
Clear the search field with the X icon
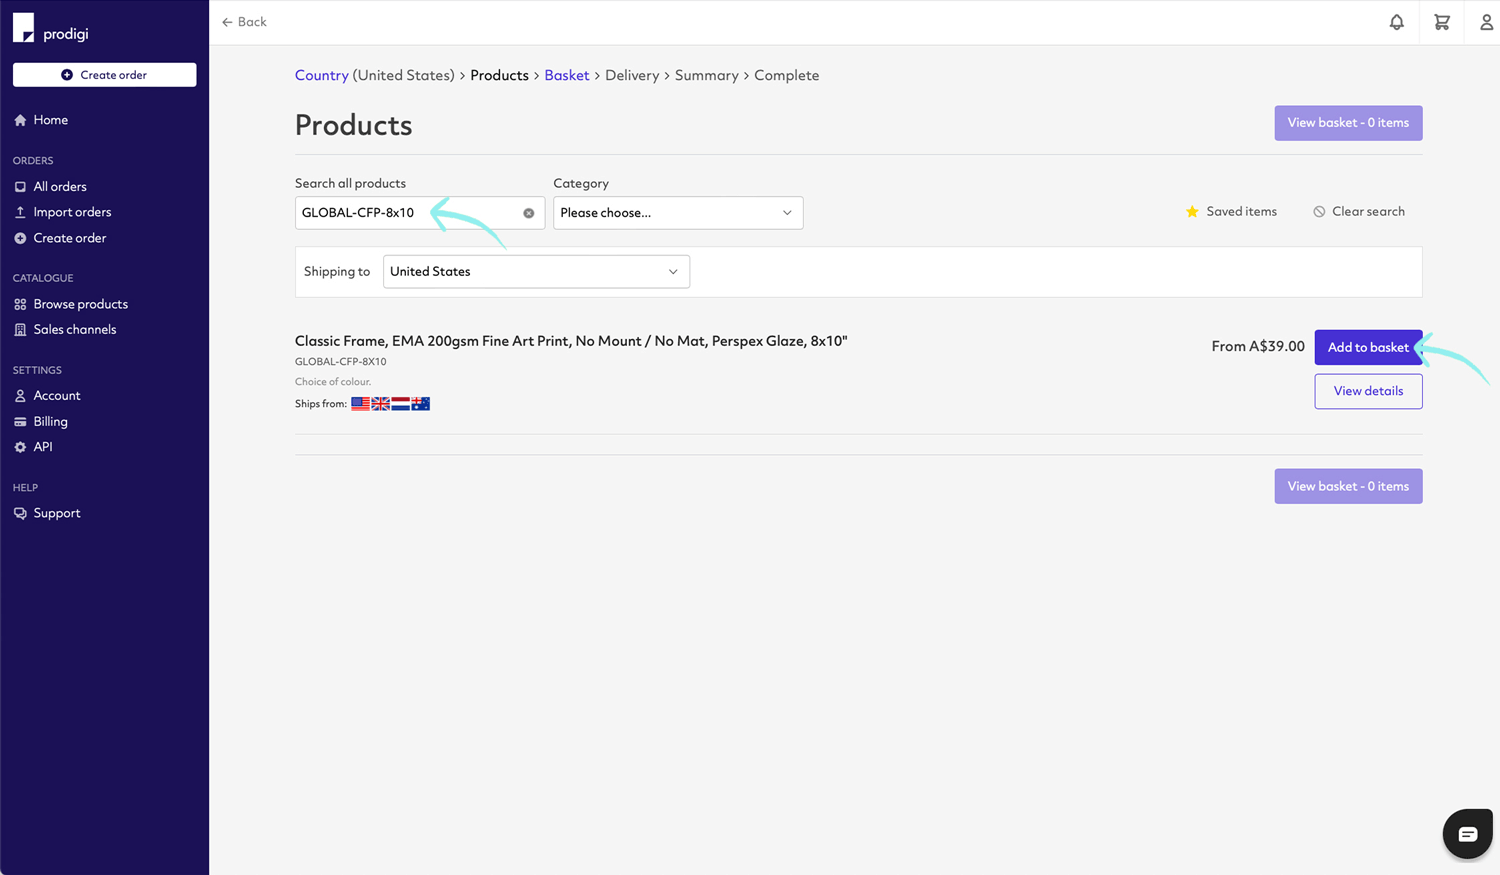(529, 212)
